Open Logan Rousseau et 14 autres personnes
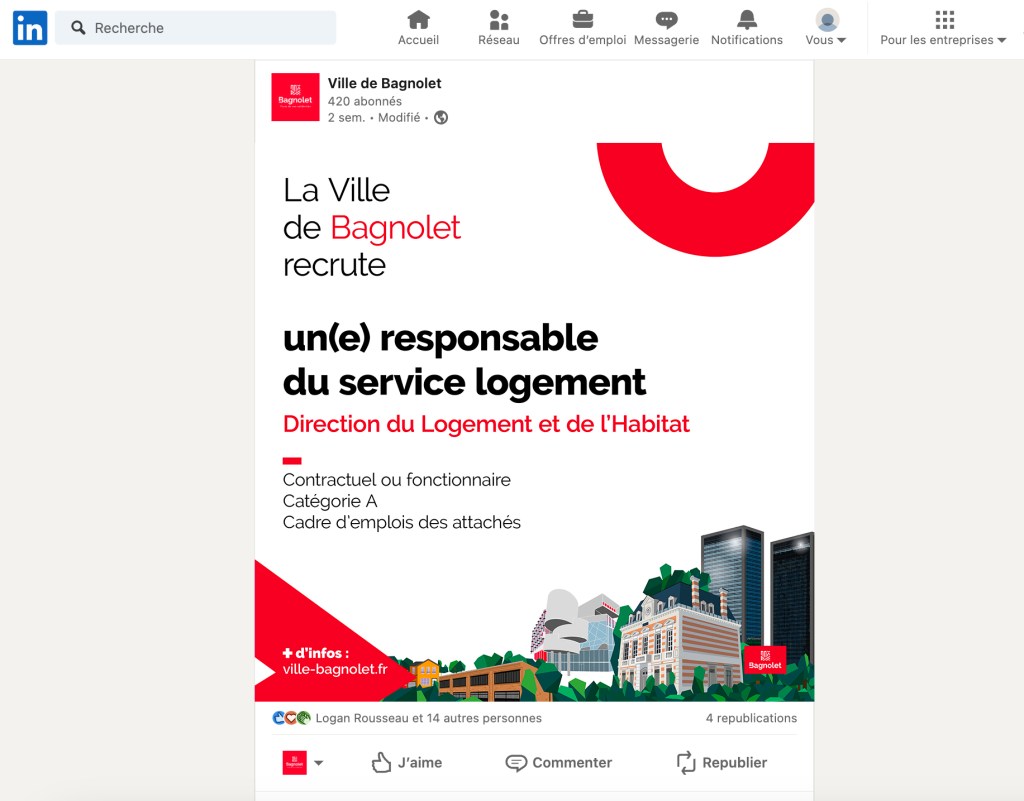Screen dimensions: 1024x801 coord(428,718)
